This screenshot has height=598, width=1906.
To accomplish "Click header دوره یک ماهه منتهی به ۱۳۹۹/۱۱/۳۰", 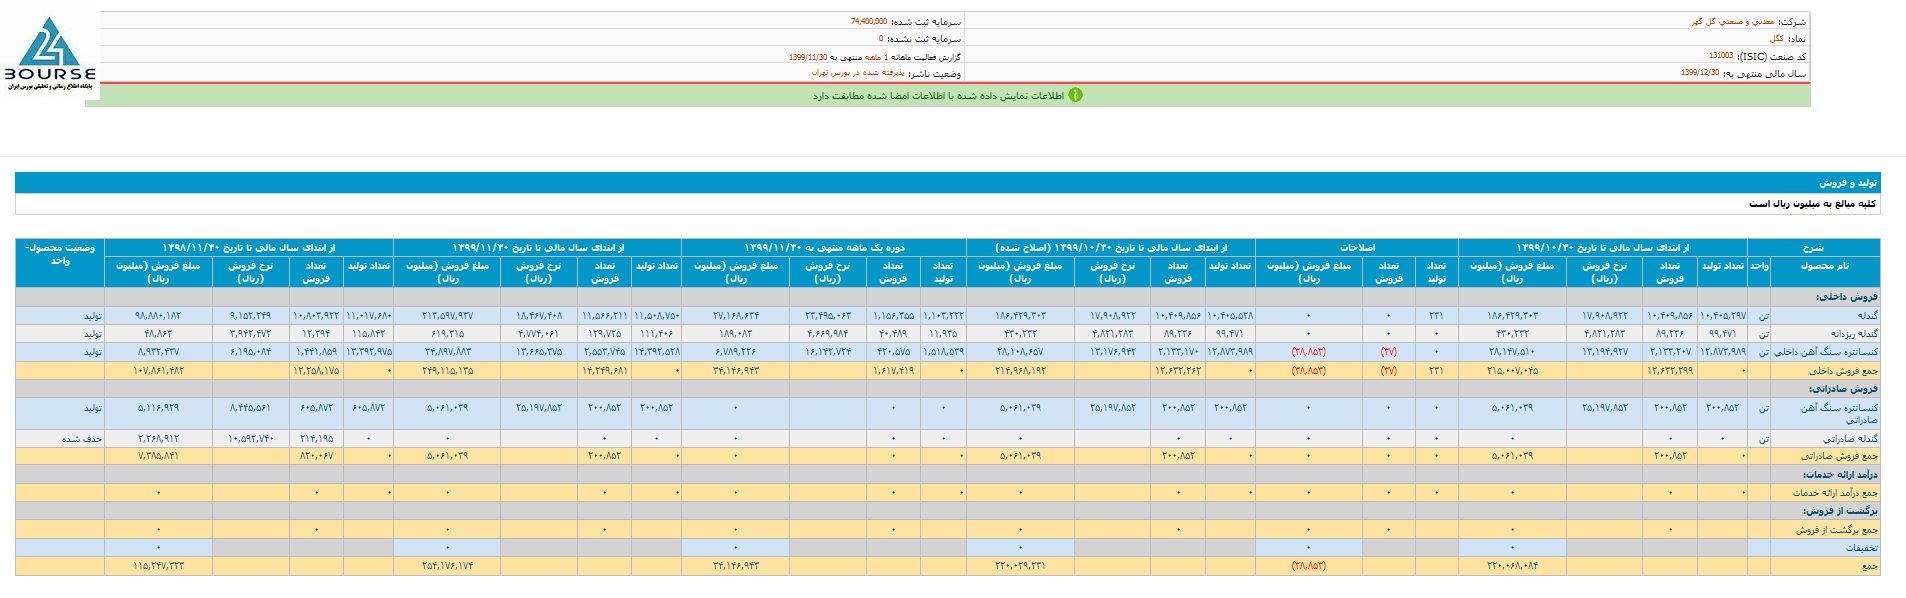I will pyautogui.click(x=824, y=247).
